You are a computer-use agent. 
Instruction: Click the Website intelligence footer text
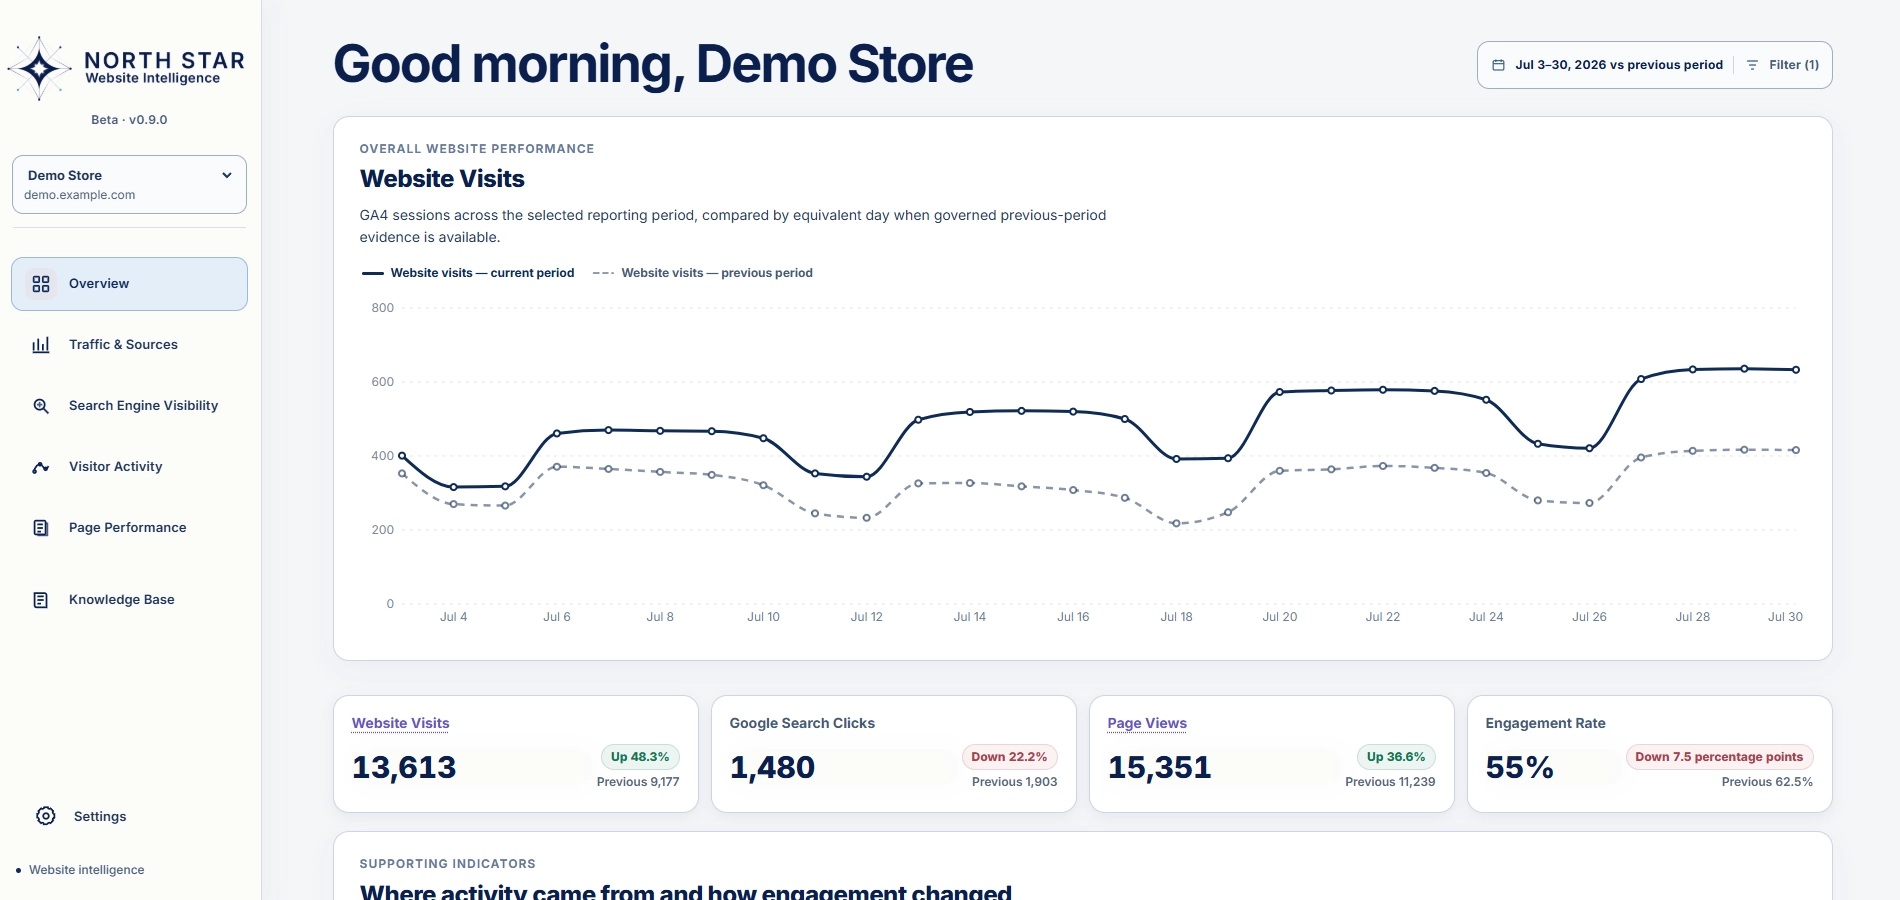86,870
